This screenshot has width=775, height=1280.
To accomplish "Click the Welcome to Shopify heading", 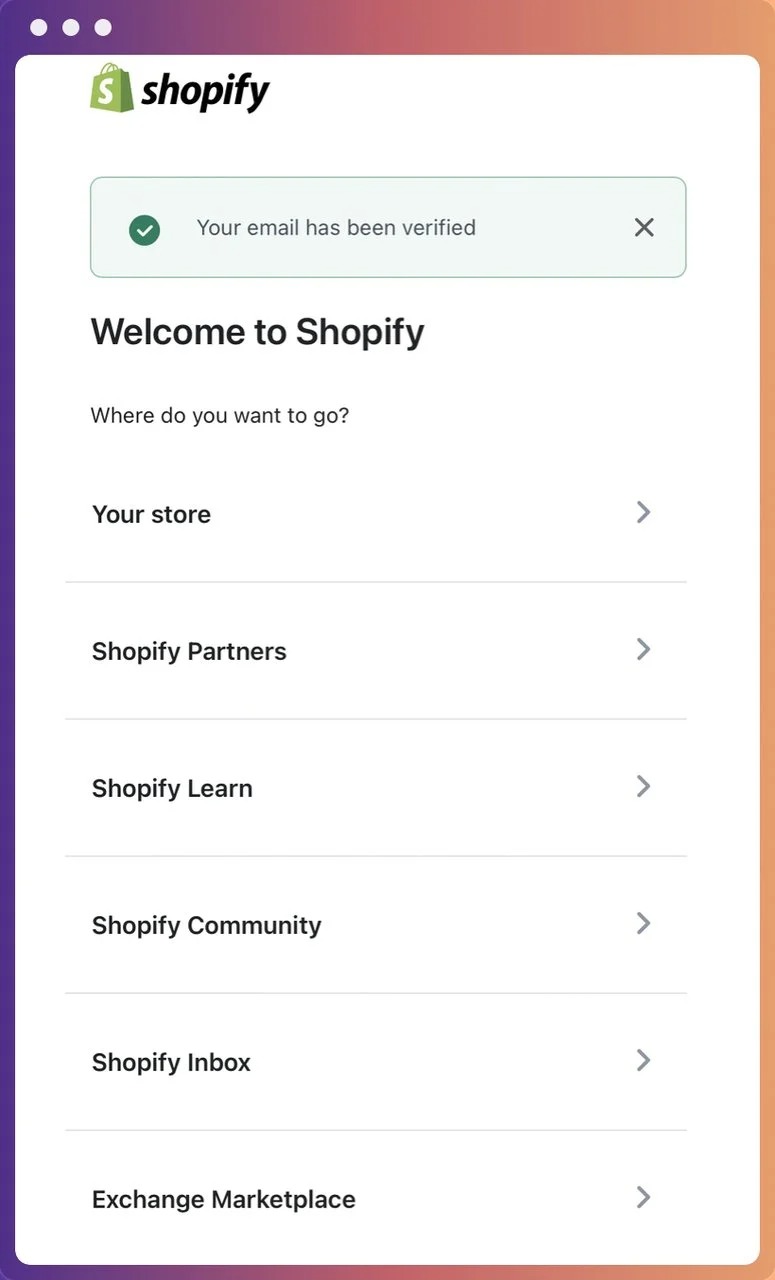I will pos(257,331).
